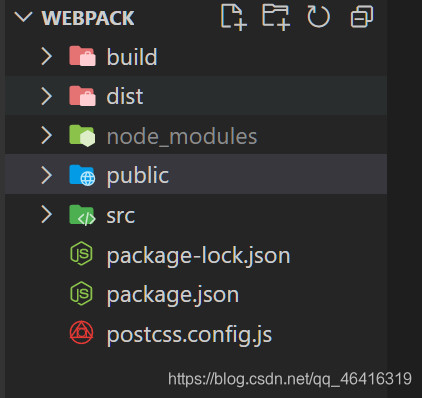Expand the src folder chevron
422x398 pixels.
[47, 214]
